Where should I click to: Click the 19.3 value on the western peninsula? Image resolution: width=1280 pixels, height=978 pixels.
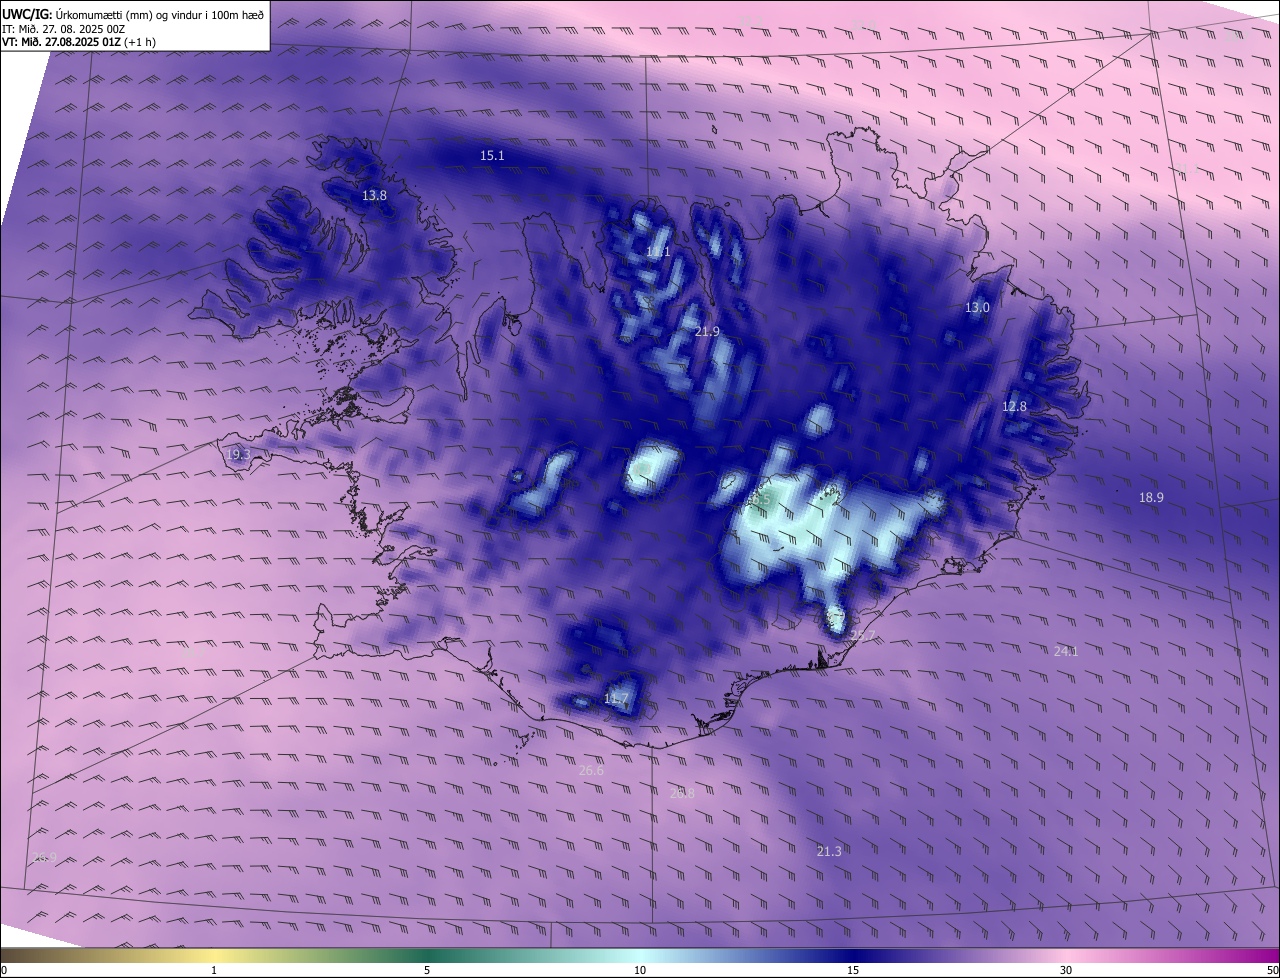(238, 454)
